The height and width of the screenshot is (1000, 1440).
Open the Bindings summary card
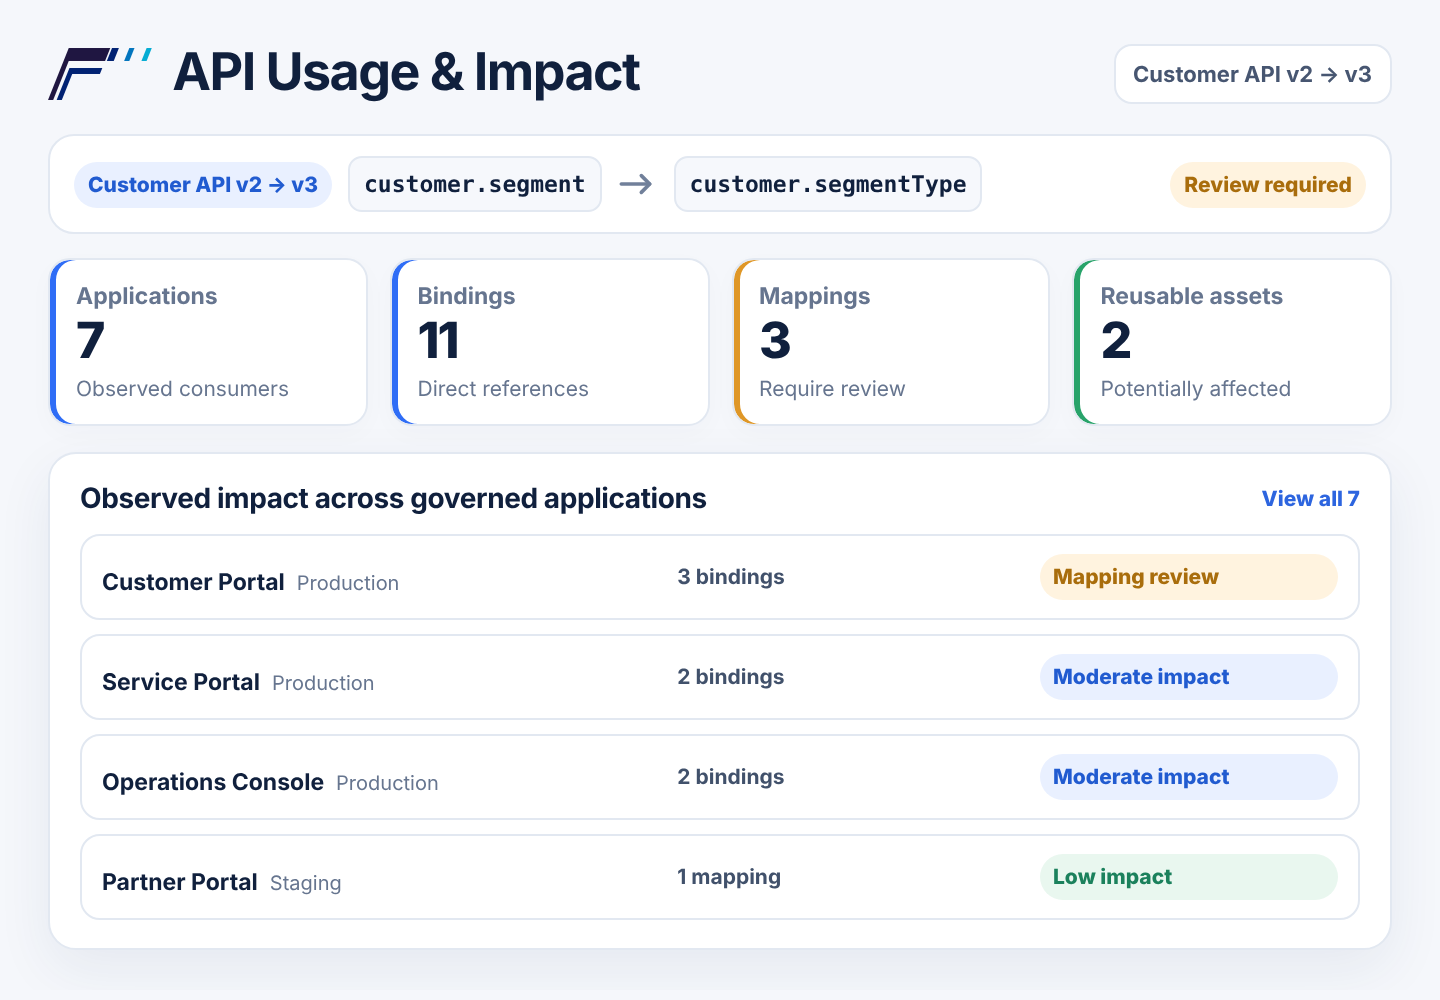click(x=550, y=342)
